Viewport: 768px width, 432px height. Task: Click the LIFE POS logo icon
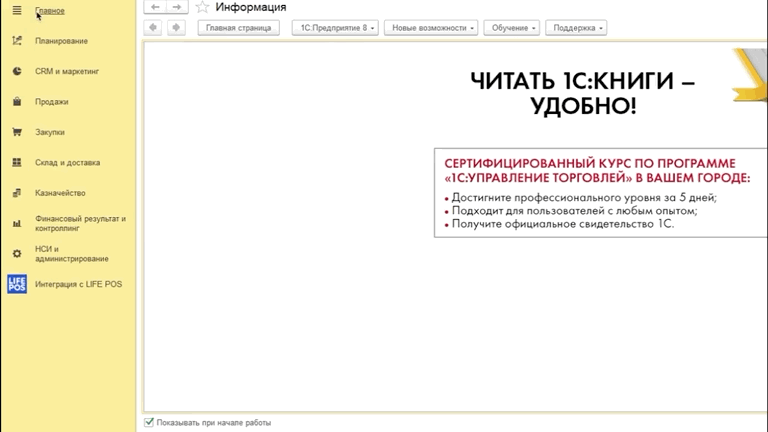(x=17, y=284)
